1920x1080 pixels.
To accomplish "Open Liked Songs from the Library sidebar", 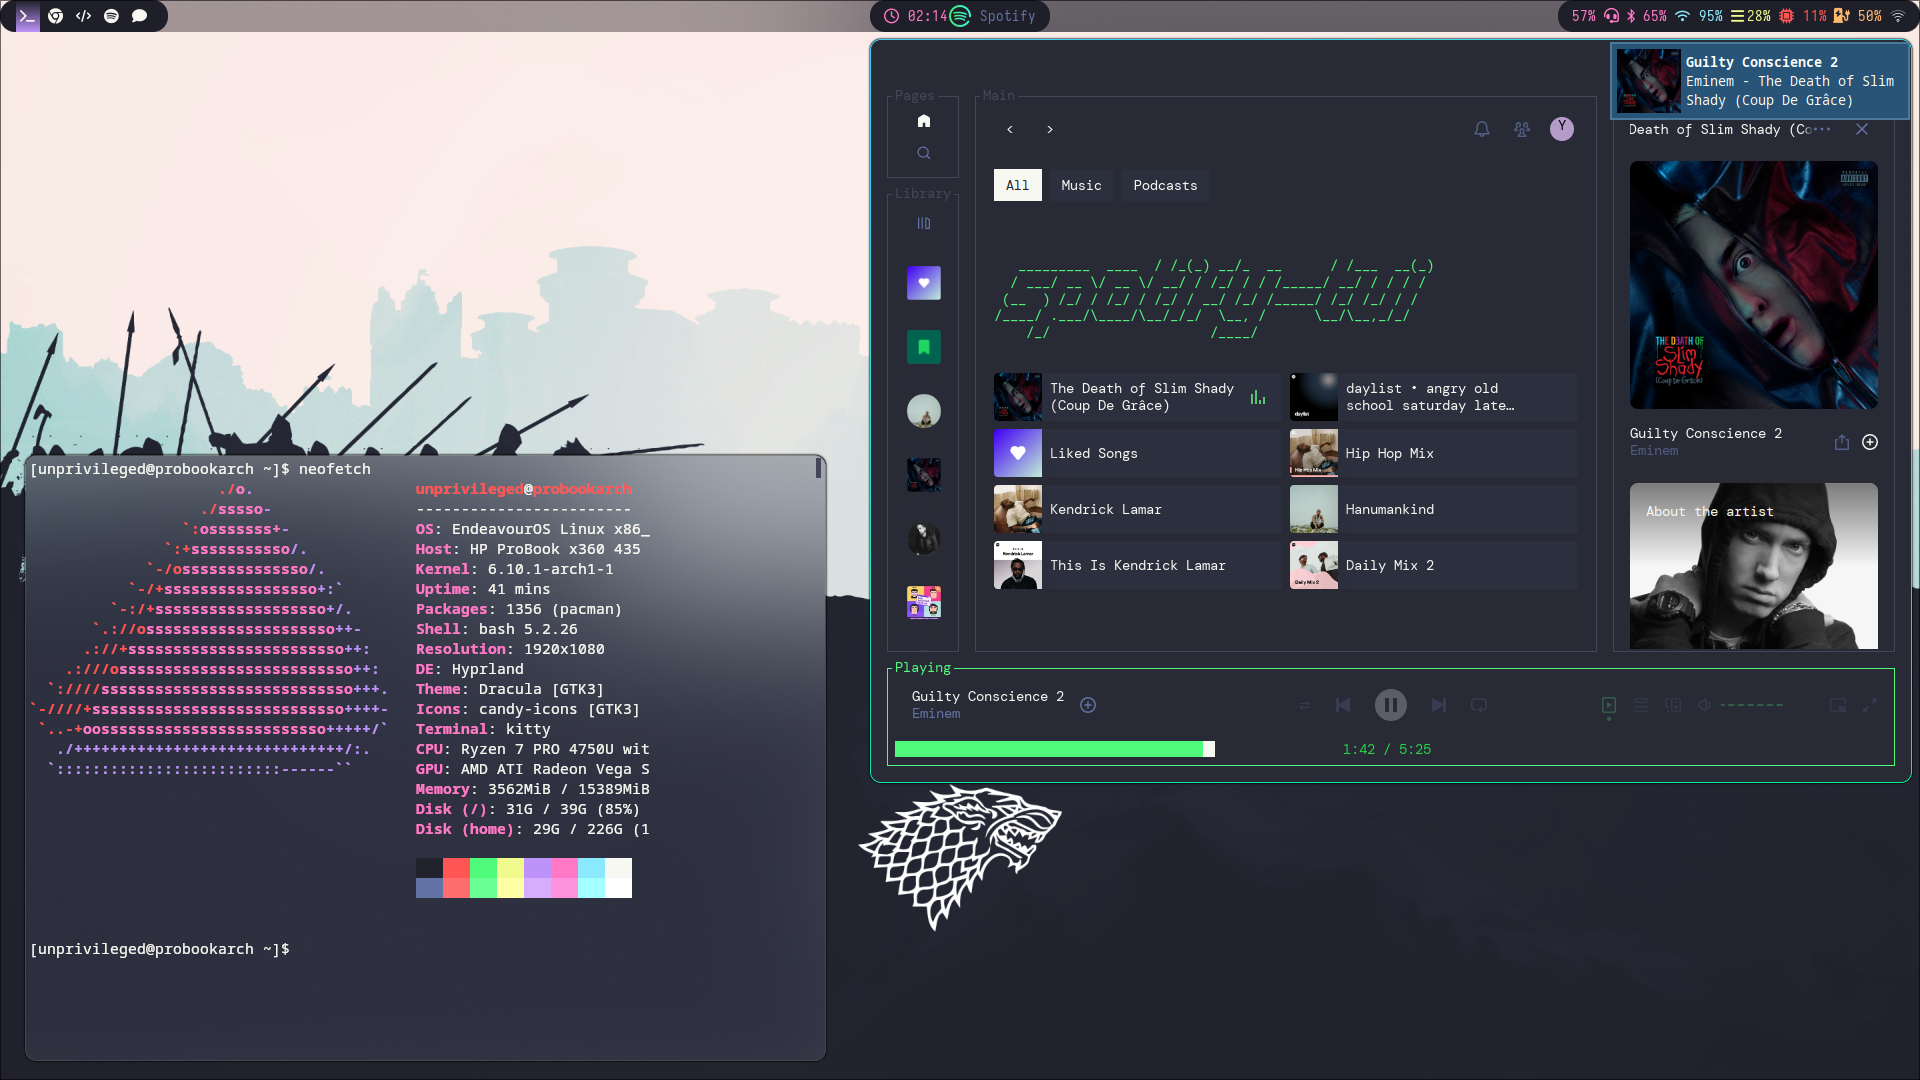I will click(x=922, y=283).
